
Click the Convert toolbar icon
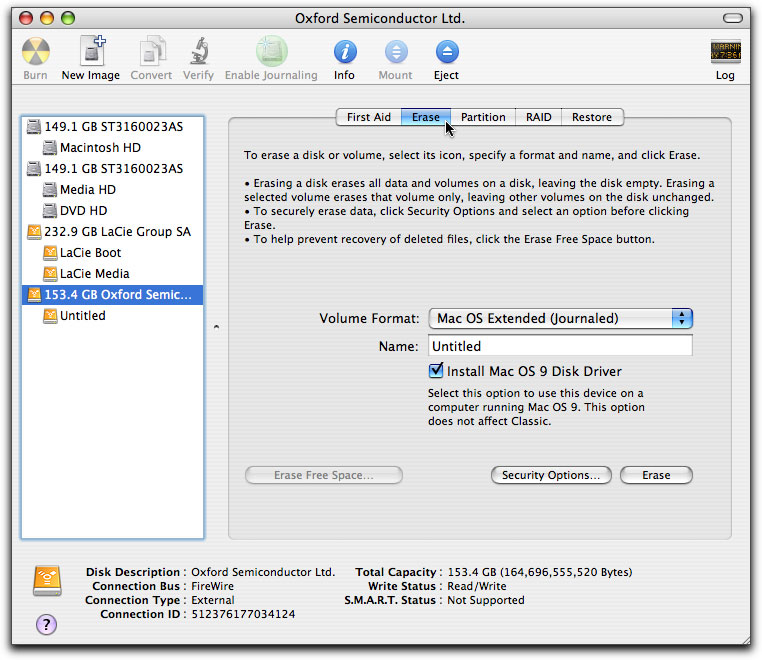pyautogui.click(x=152, y=51)
